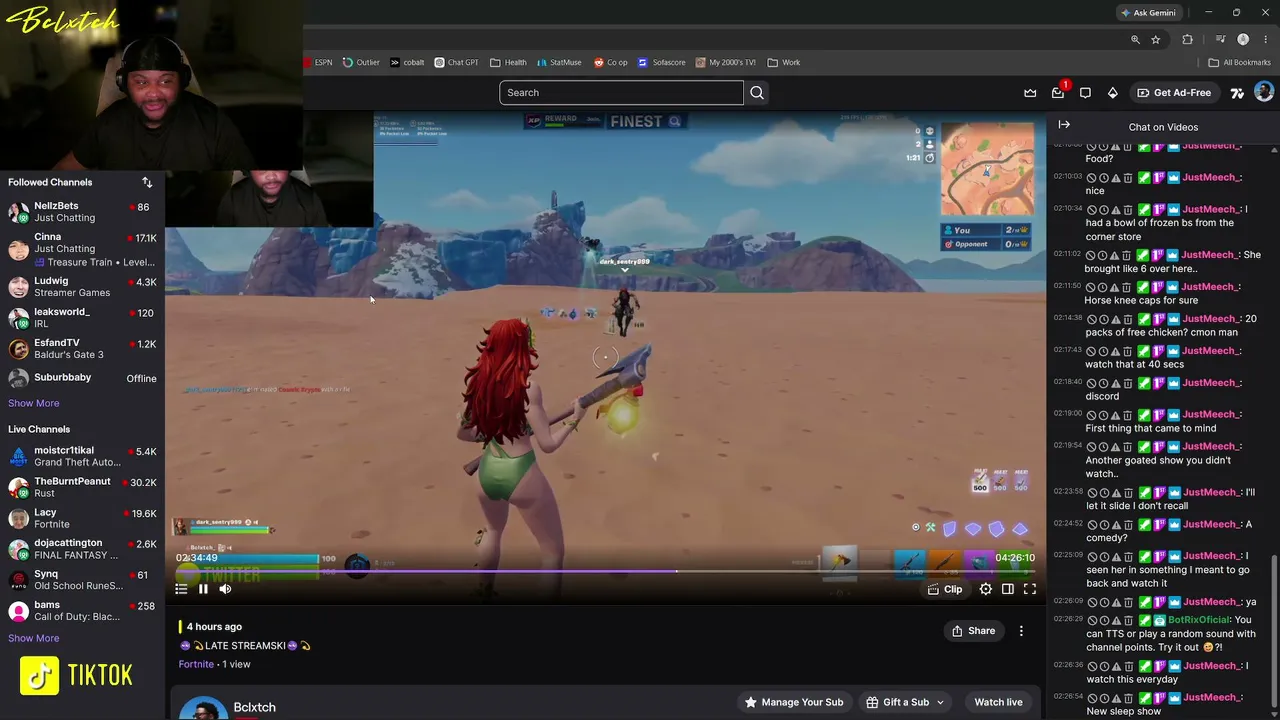Bookmark this page with the star
Screen dimensions: 1280x720
pos(1156,40)
